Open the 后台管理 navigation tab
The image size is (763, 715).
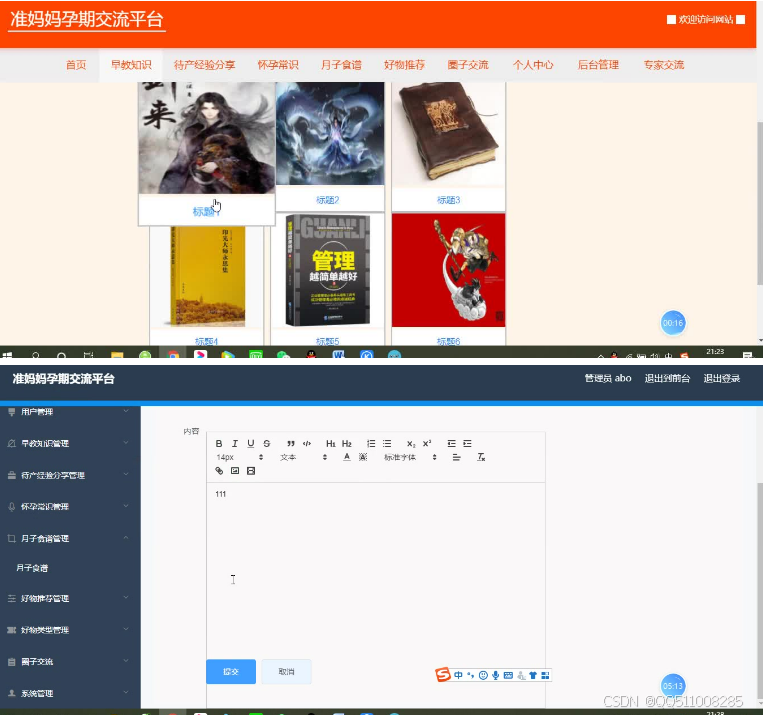click(x=598, y=65)
